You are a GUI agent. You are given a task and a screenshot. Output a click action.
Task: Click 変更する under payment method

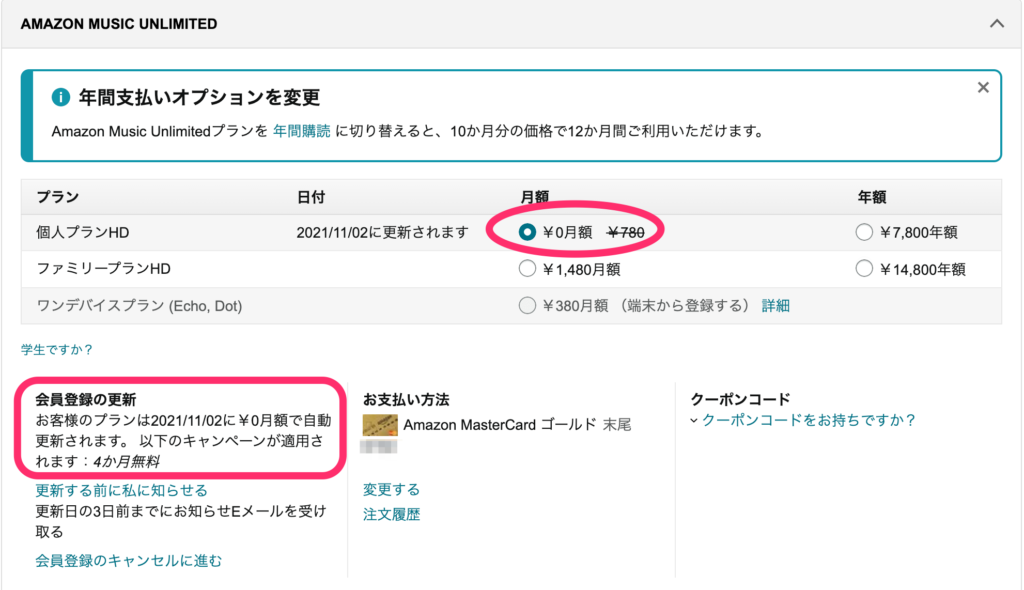point(391,489)
